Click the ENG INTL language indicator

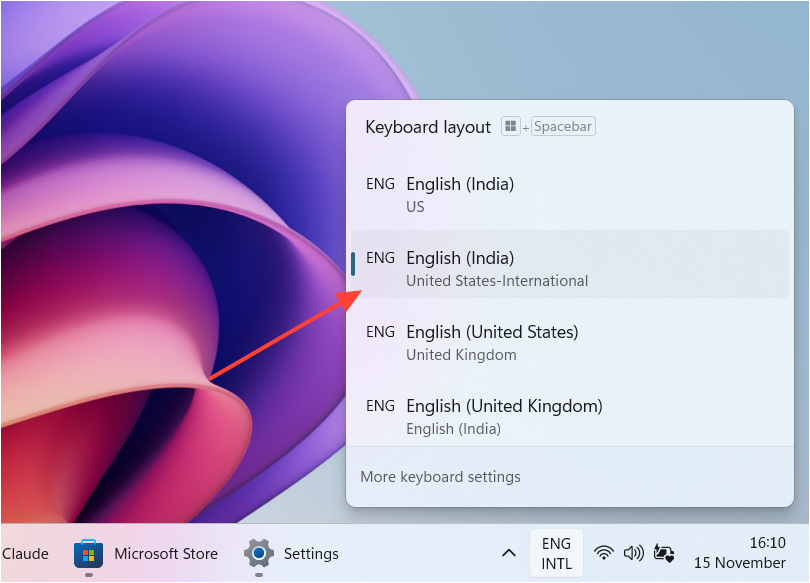[556, 552]
